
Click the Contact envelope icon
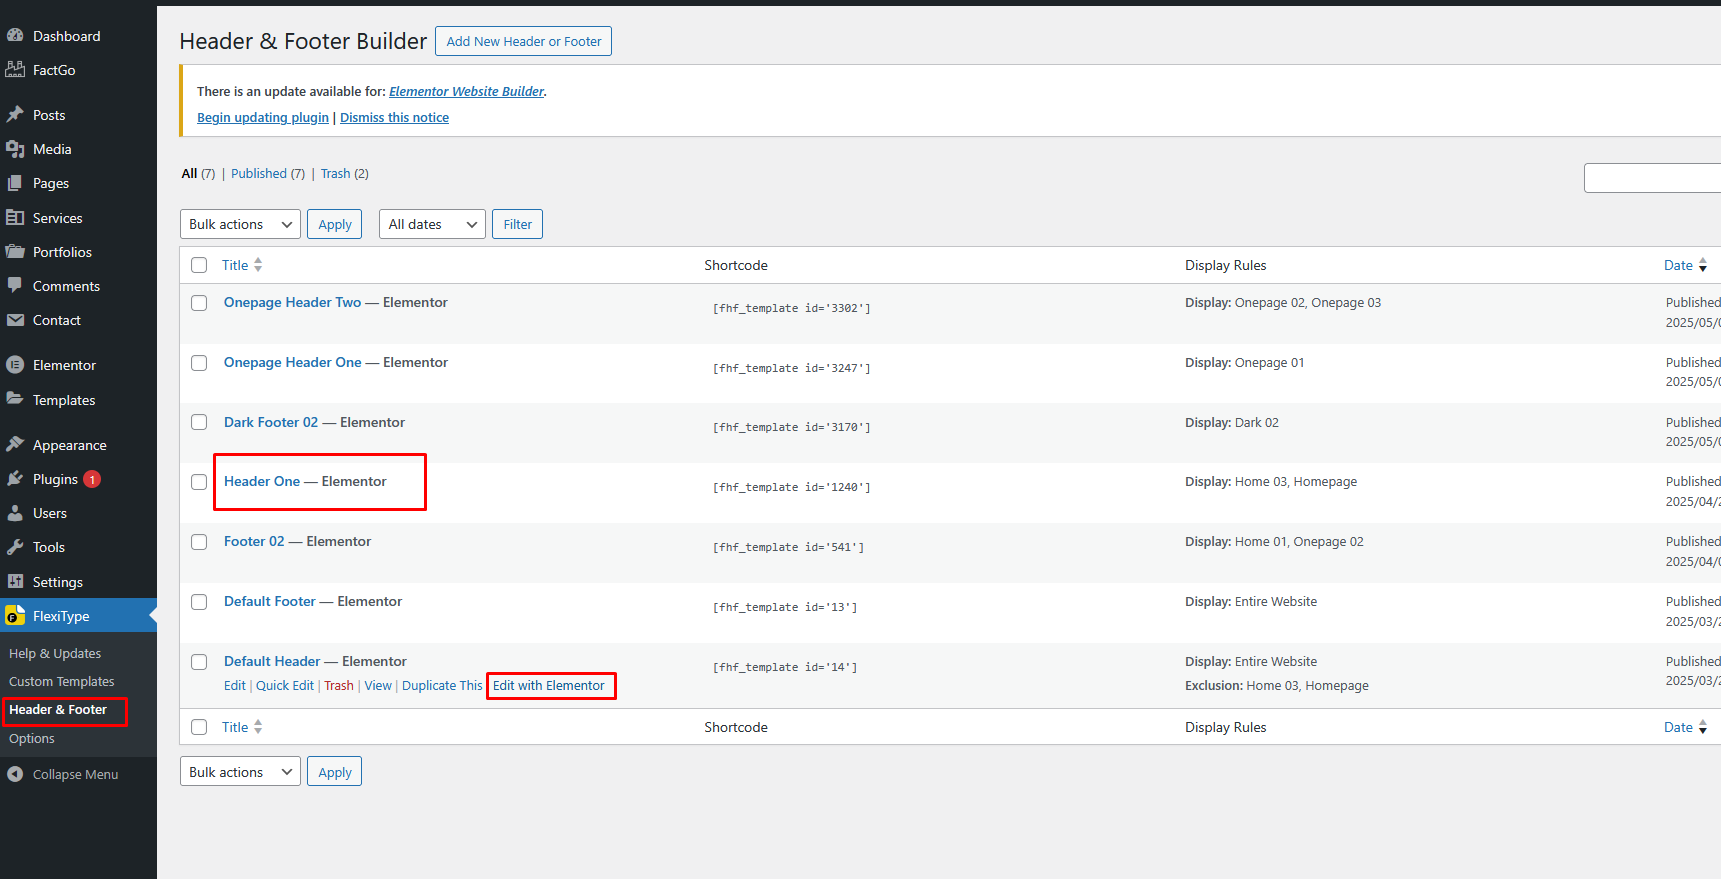[x=15, y=320]
